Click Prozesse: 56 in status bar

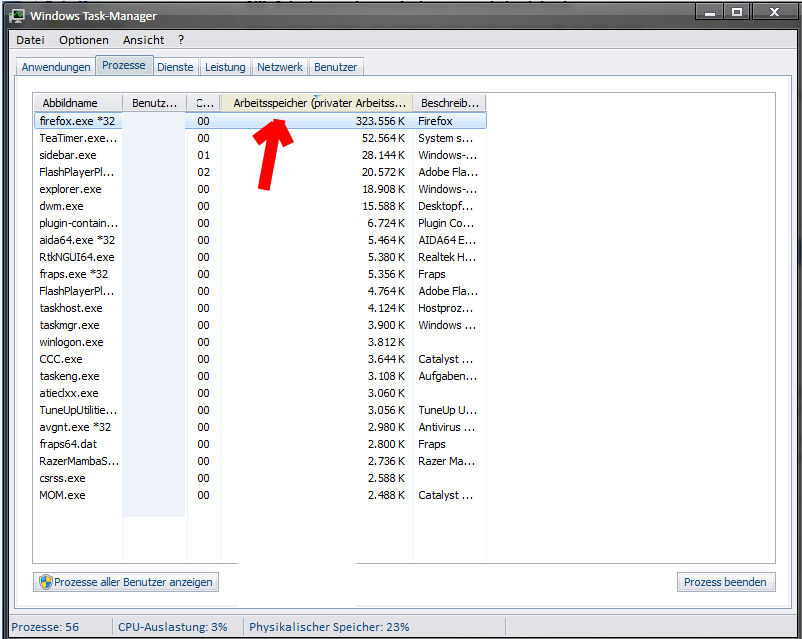[45, 627]
